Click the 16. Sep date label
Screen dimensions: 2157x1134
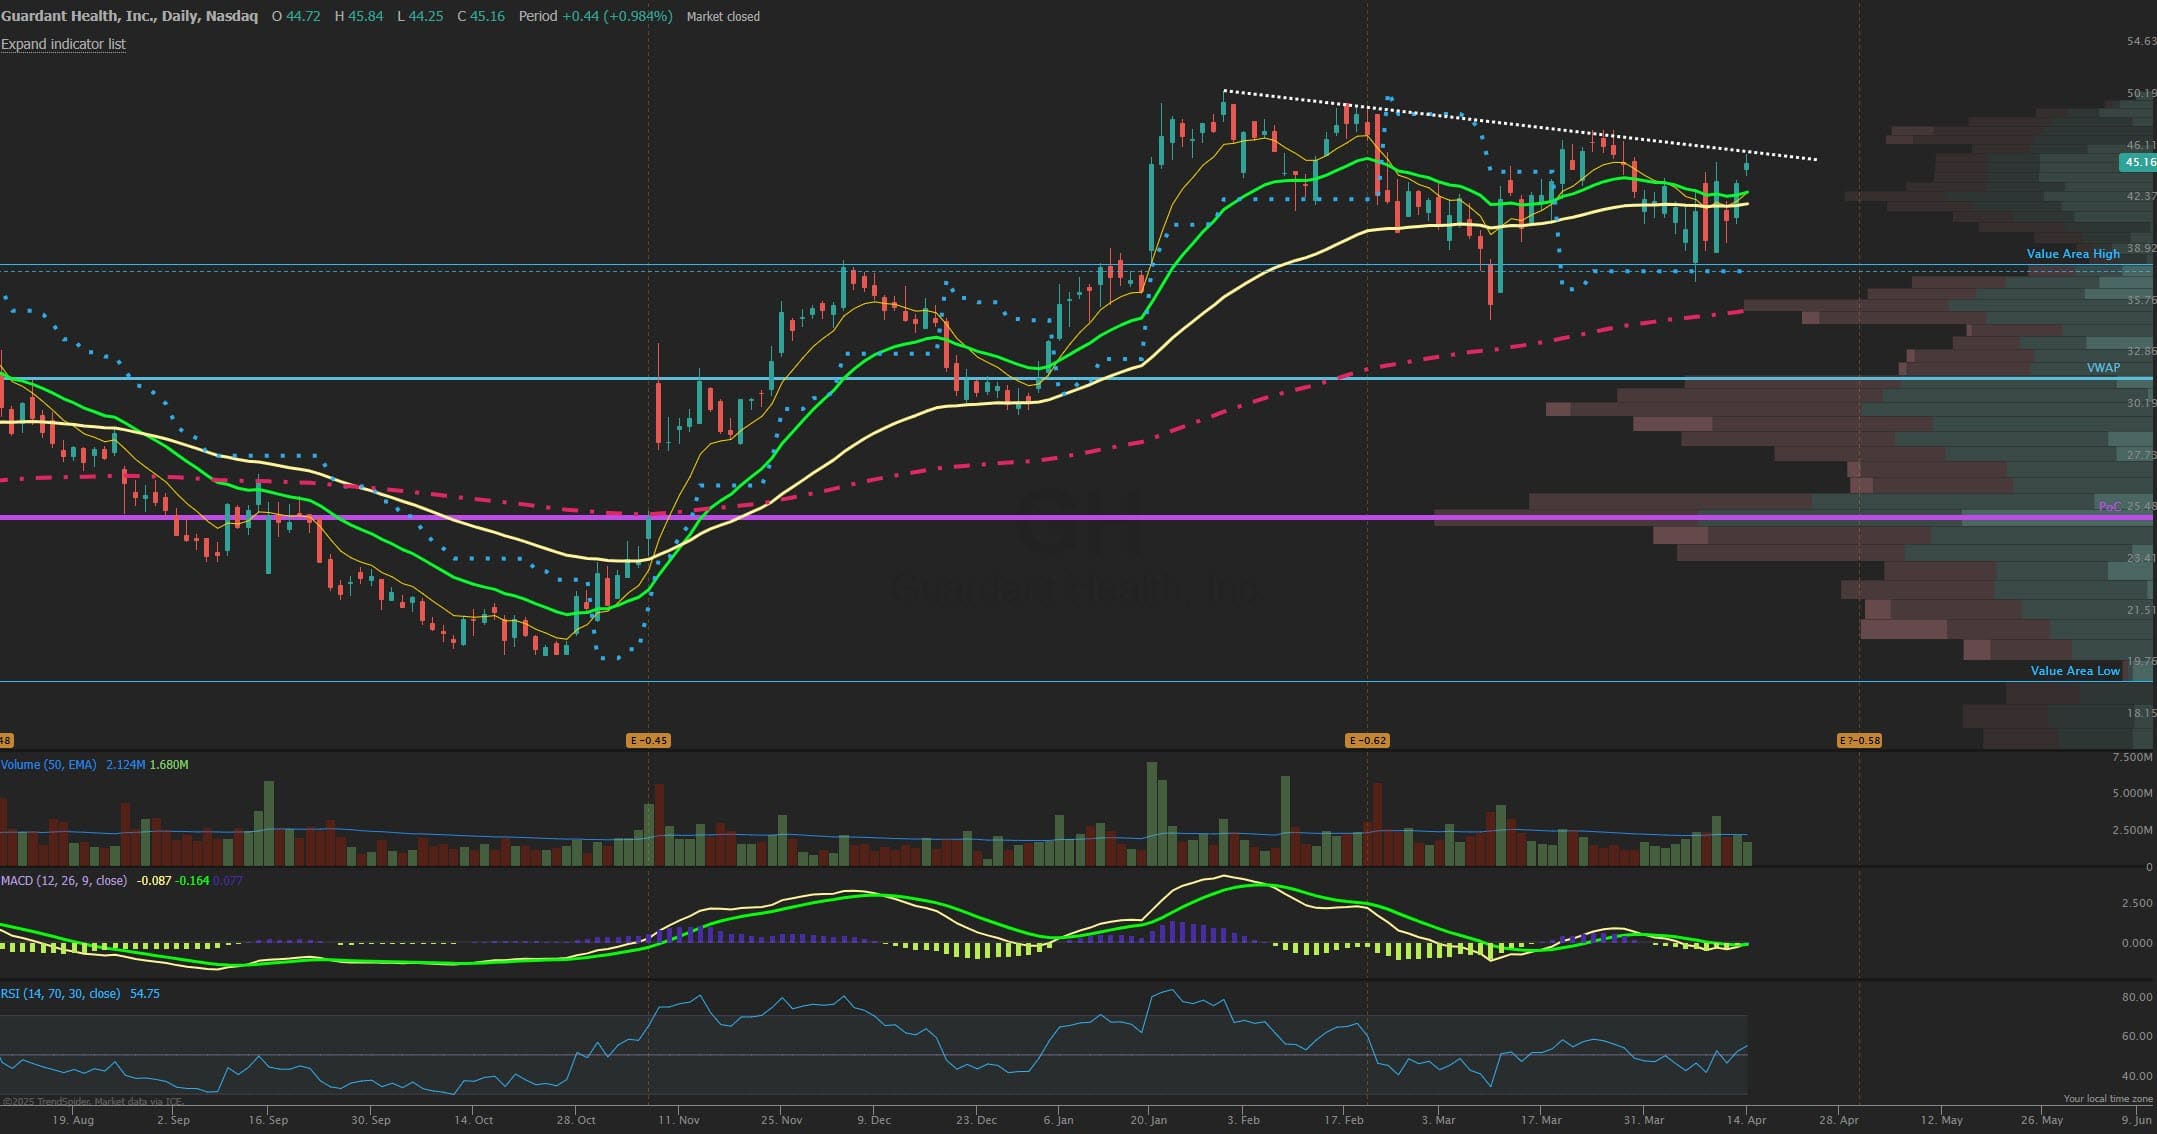point(268,1120)
